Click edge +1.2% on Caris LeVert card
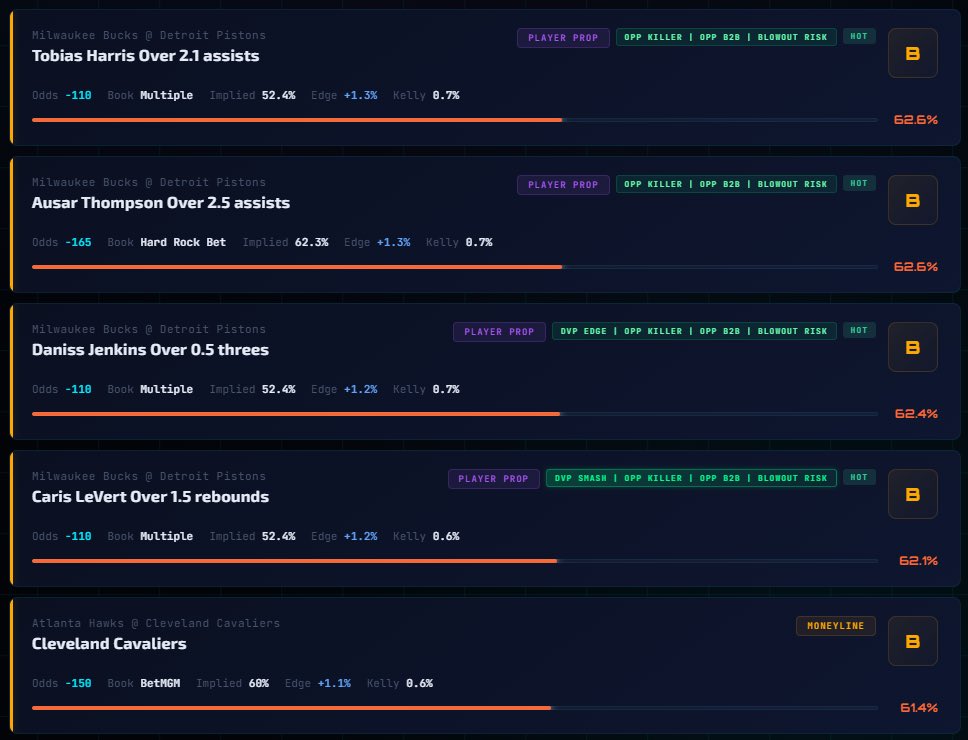Screen dimensions: 968x740 tap(361, 536)
